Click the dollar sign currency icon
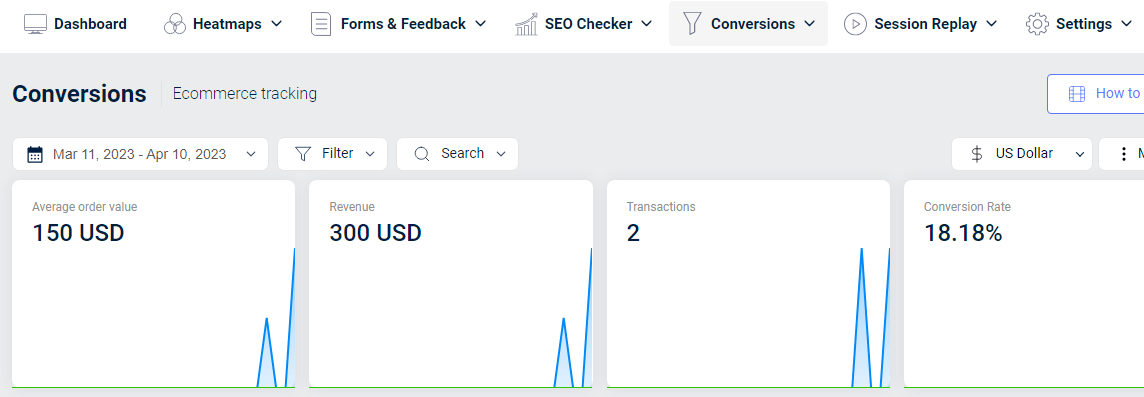 977,154
